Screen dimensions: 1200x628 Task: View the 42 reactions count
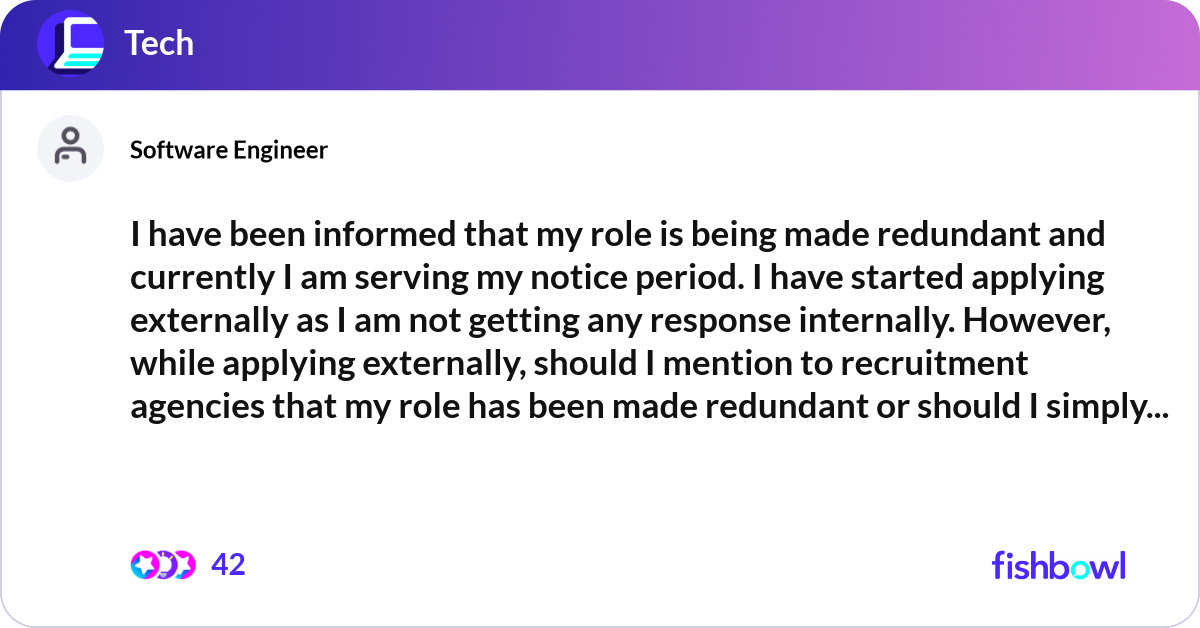(228, 565)
